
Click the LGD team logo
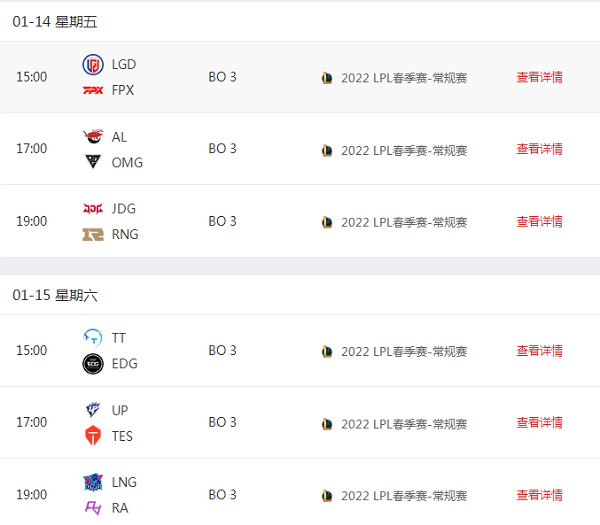tap(93, 65)
